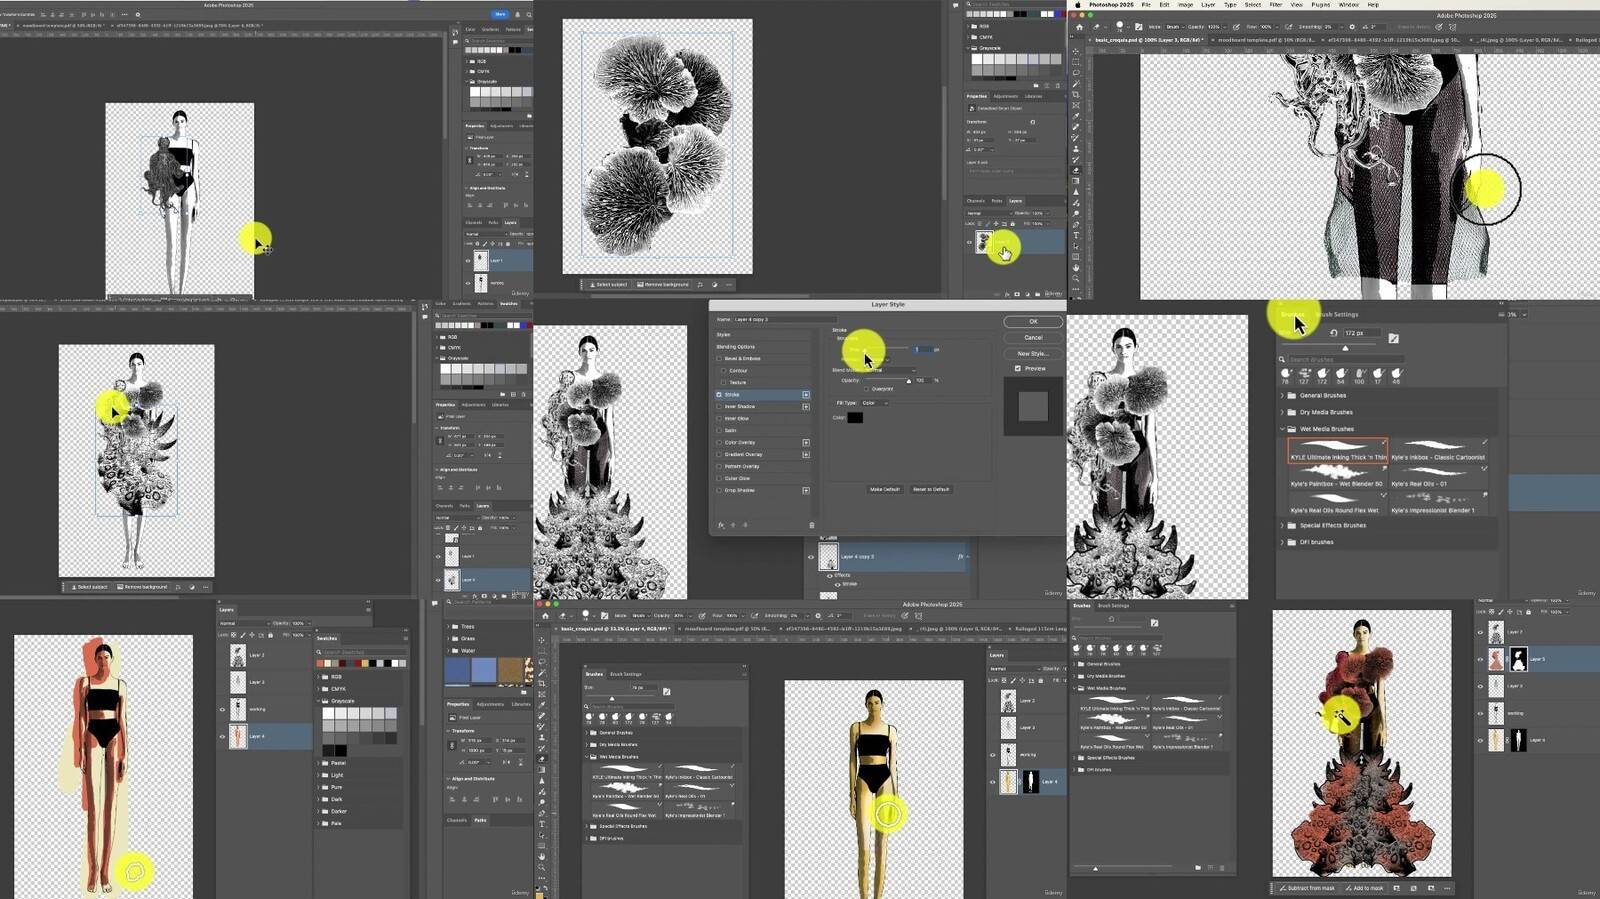The image size is (1600, 899).
Task: Click the black Color swatch in Stroke settings
Action: point(855,417)
